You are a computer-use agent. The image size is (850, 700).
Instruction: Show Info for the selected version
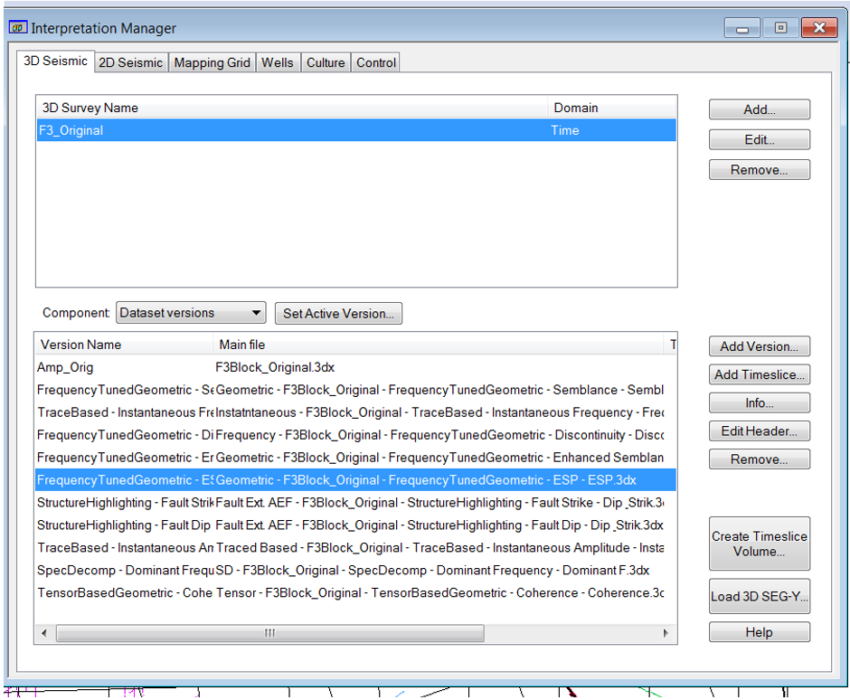pos(759,402)
